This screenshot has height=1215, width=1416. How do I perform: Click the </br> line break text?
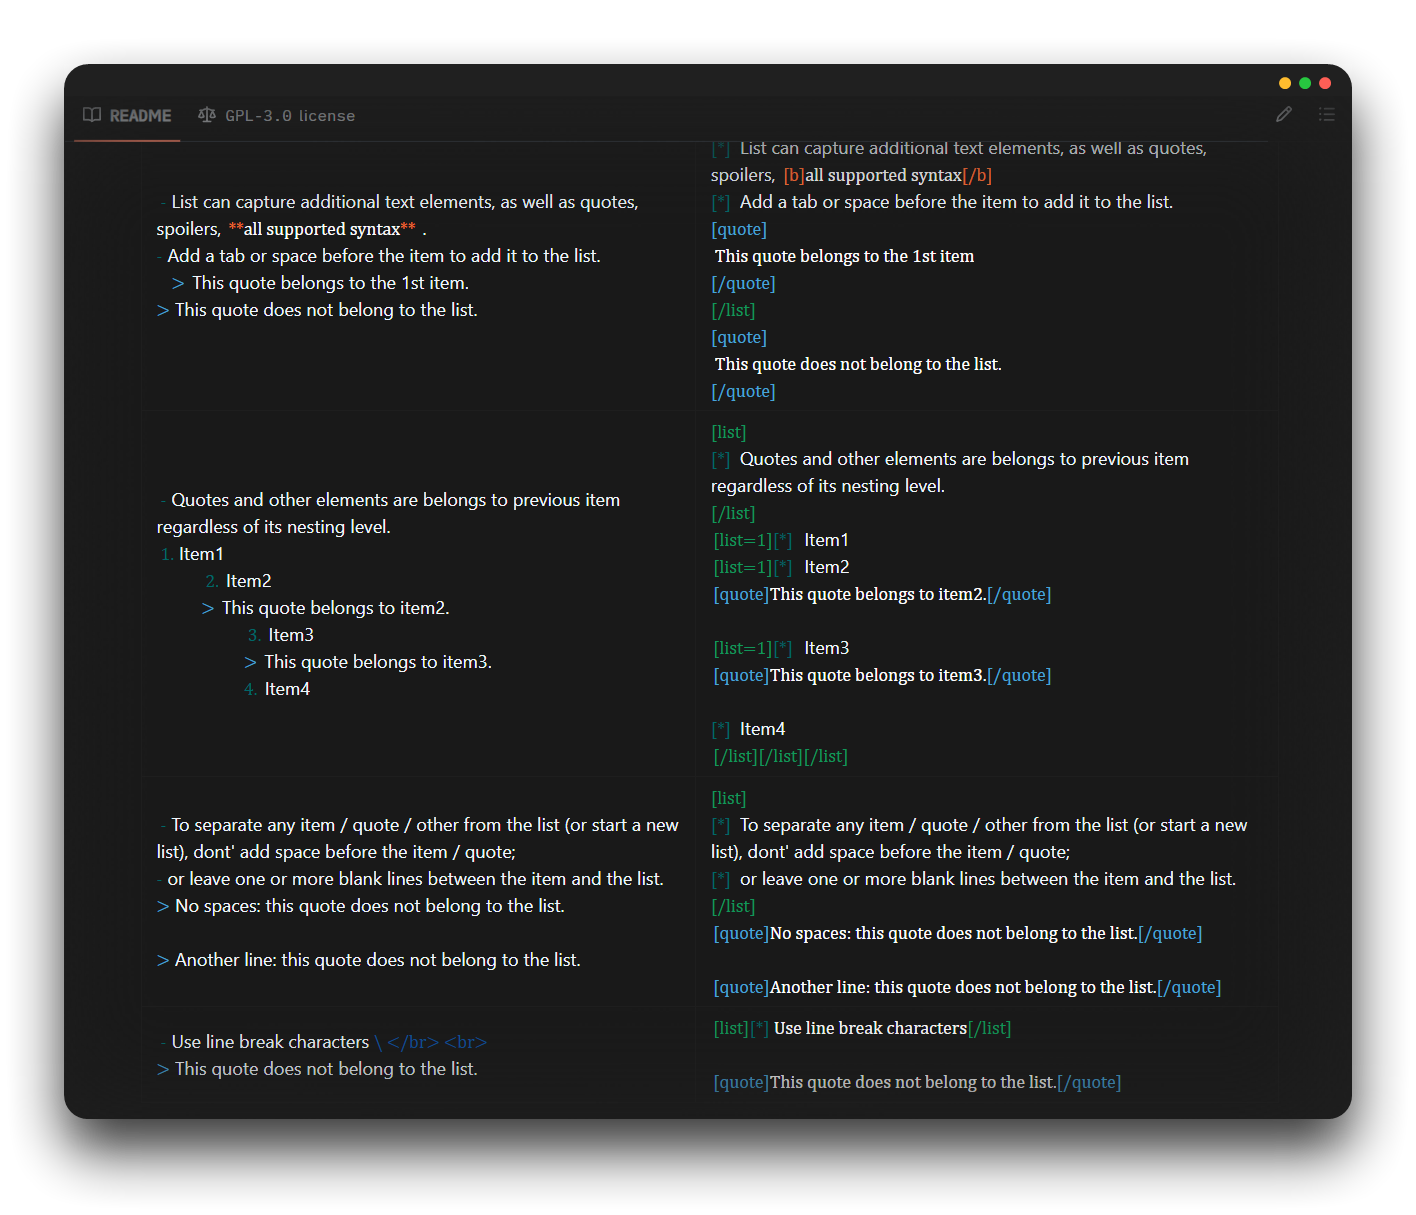click(413, 1043)
